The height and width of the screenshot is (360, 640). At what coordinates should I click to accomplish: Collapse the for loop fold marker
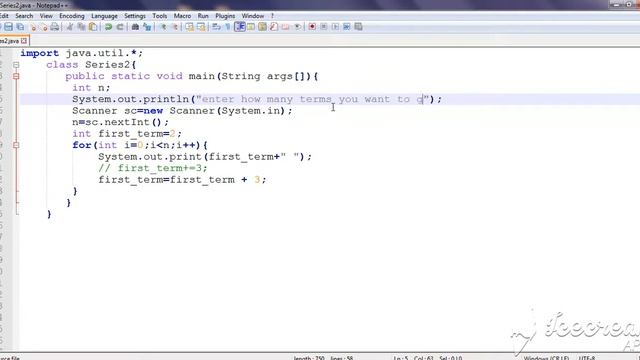point(16,145)
